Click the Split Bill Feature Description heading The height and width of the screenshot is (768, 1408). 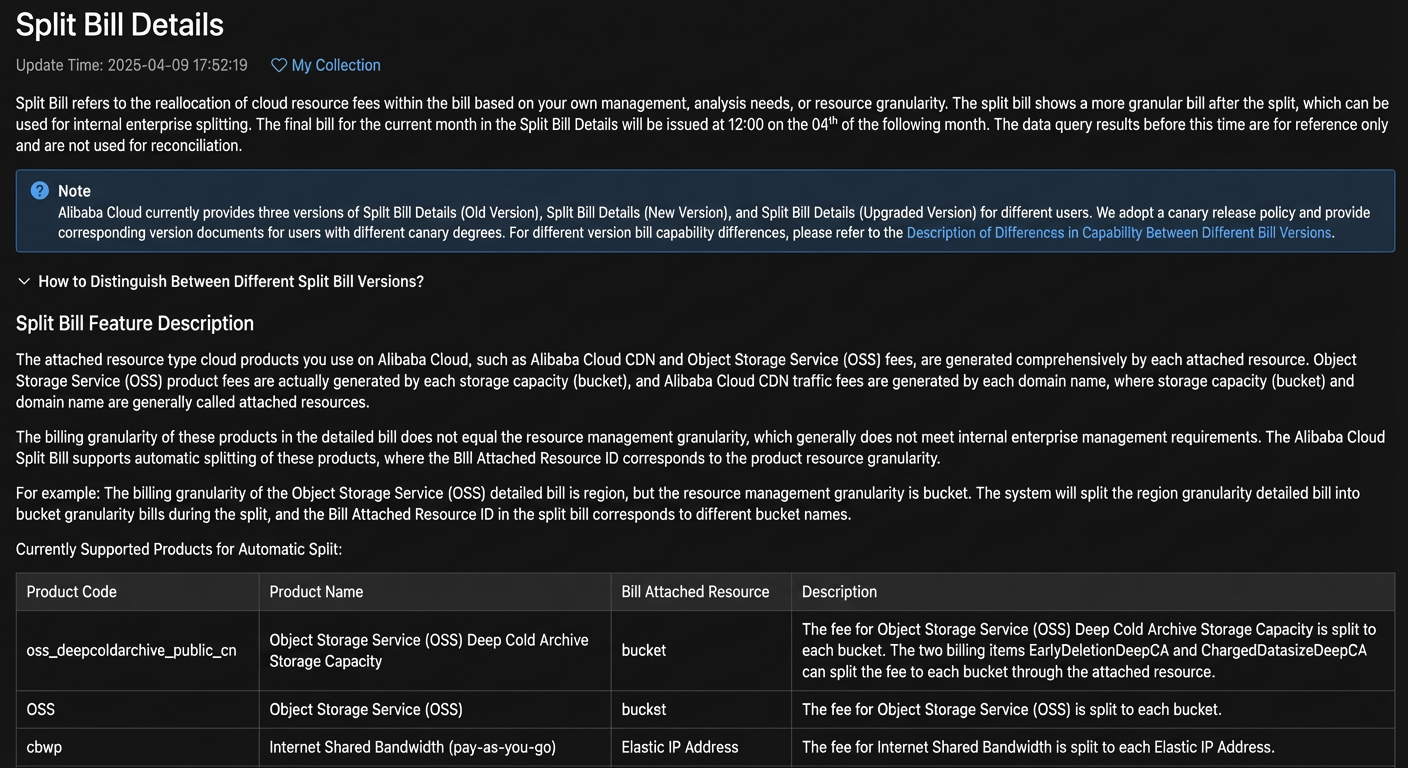[x=135, y=323]
